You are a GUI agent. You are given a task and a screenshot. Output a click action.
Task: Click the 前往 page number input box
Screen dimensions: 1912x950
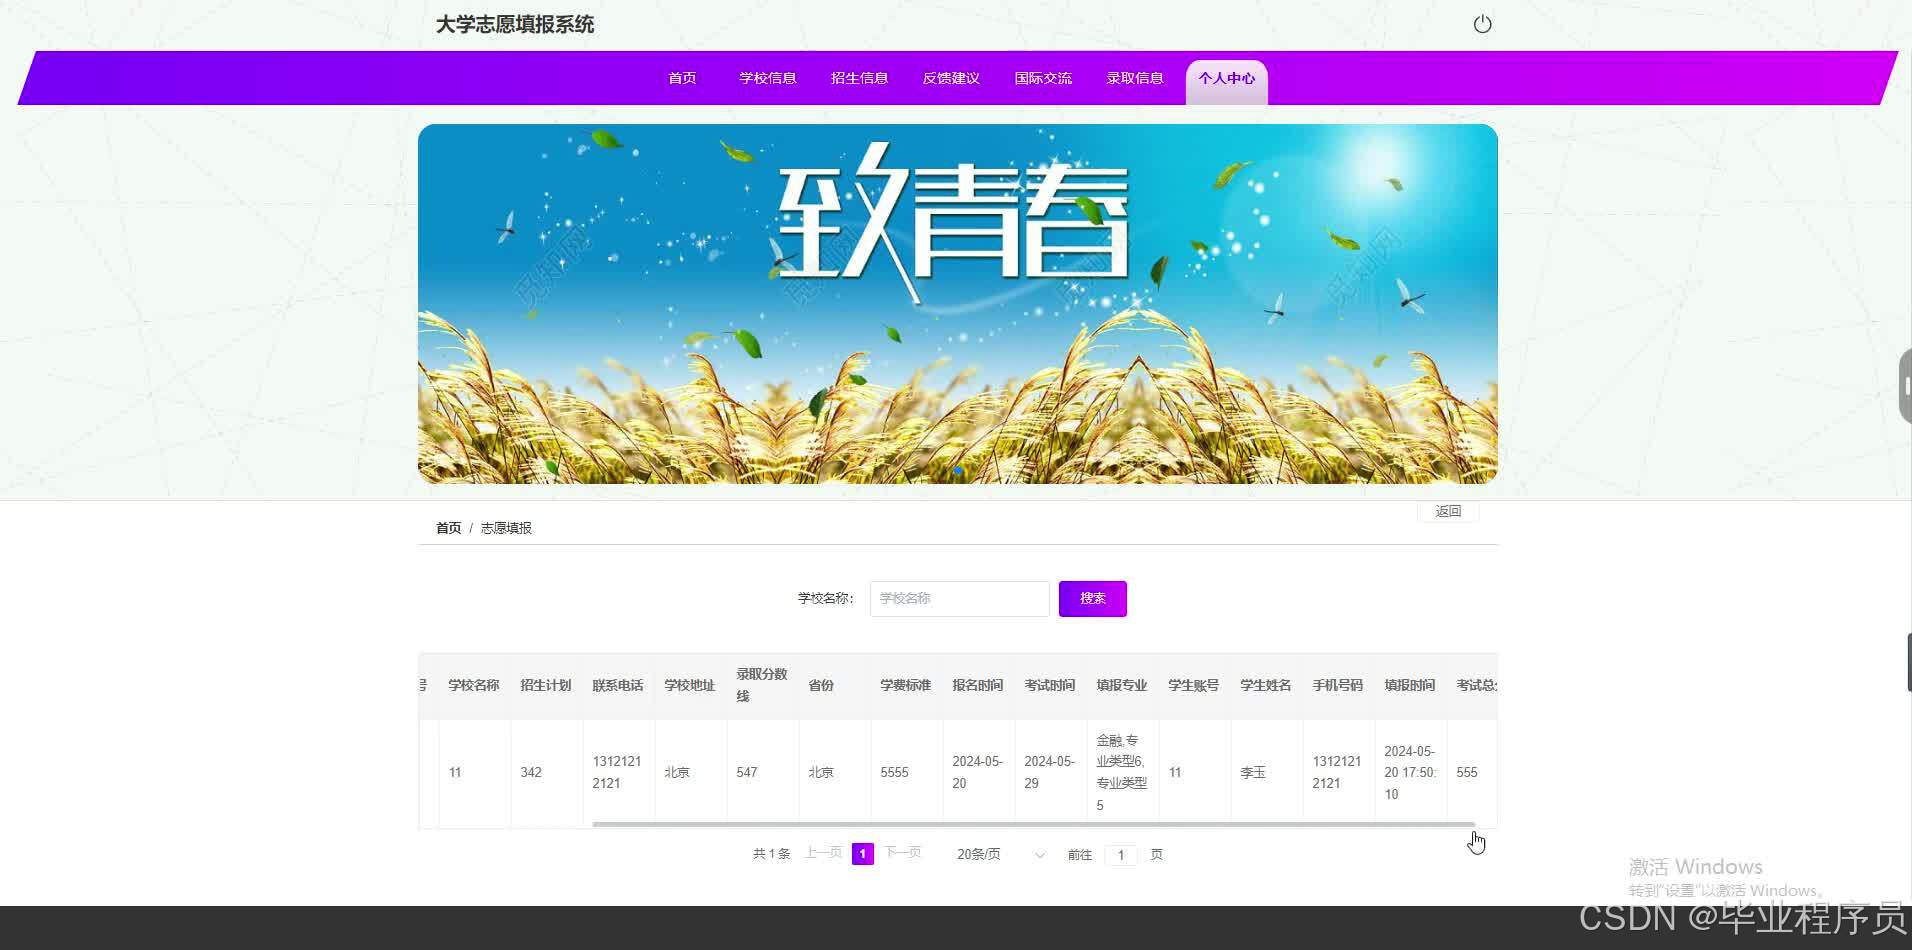[x=1120, y=854]
